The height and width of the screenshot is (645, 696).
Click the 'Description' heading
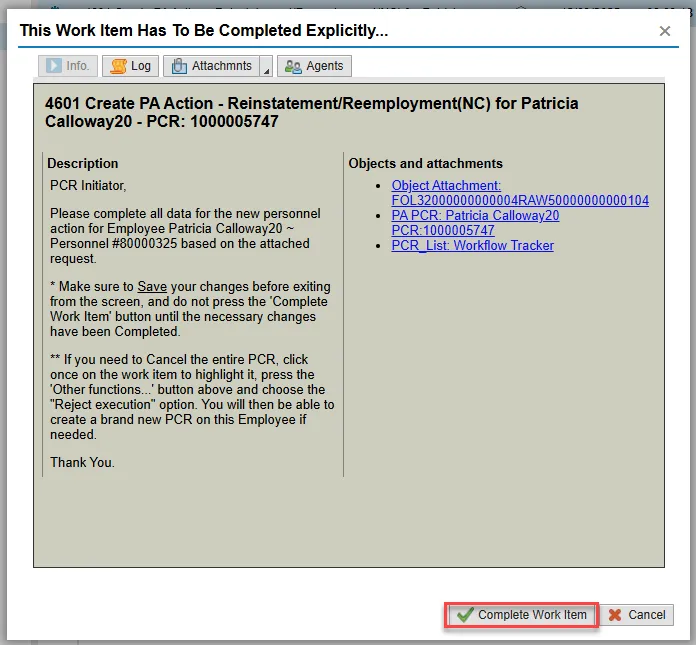pyautogui.click(x=83, y=163)
